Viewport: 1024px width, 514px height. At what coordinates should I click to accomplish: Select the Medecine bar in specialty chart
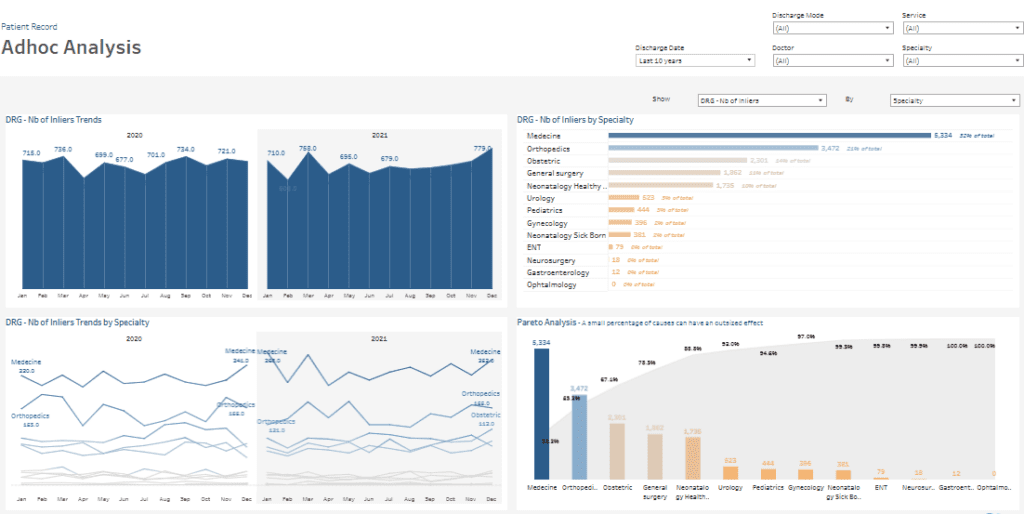769,136
